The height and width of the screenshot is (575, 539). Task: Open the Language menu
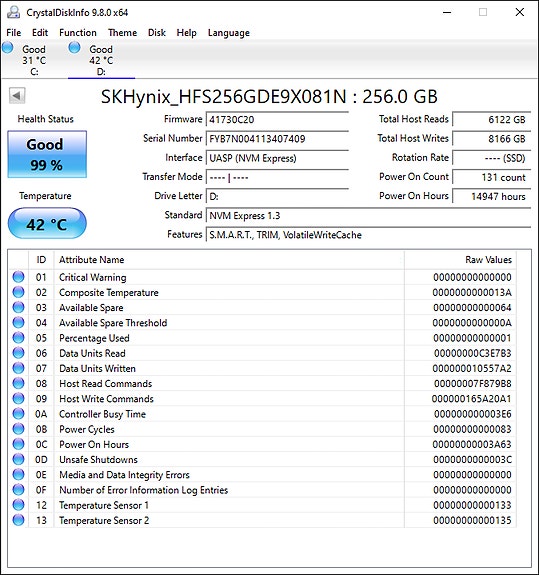(229, 33)
